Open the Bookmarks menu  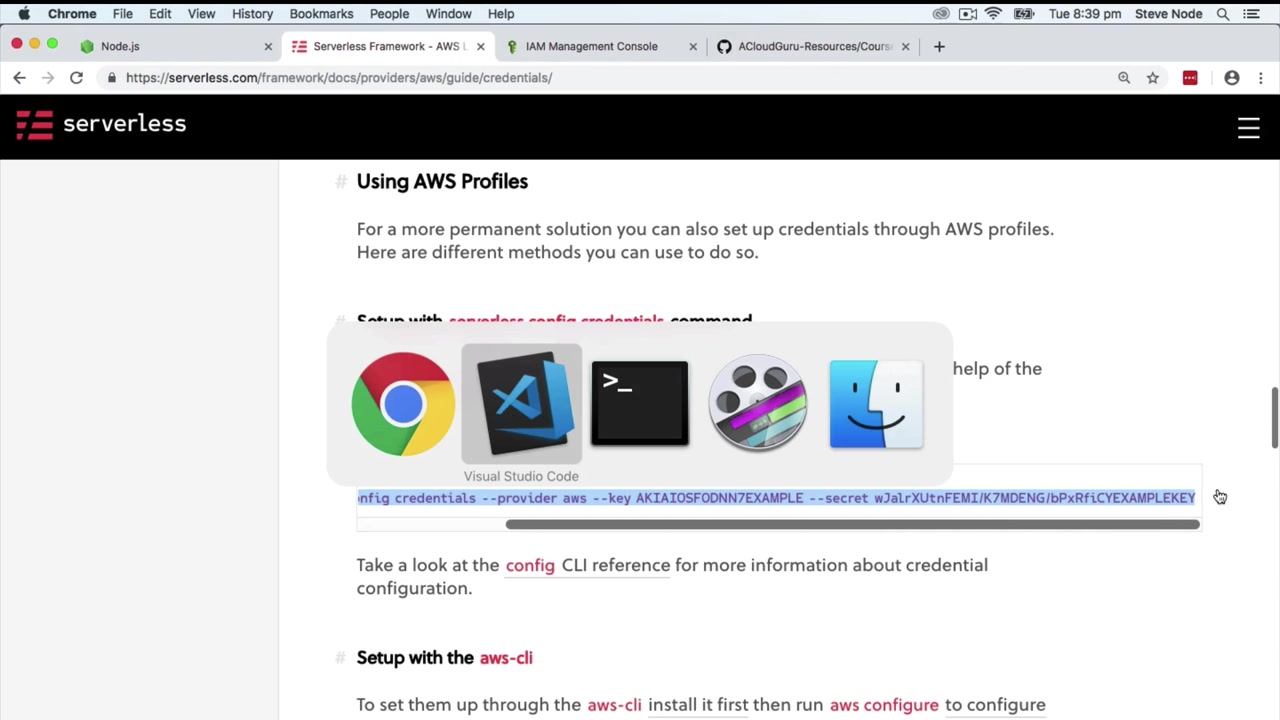click(x=321, y=14)
